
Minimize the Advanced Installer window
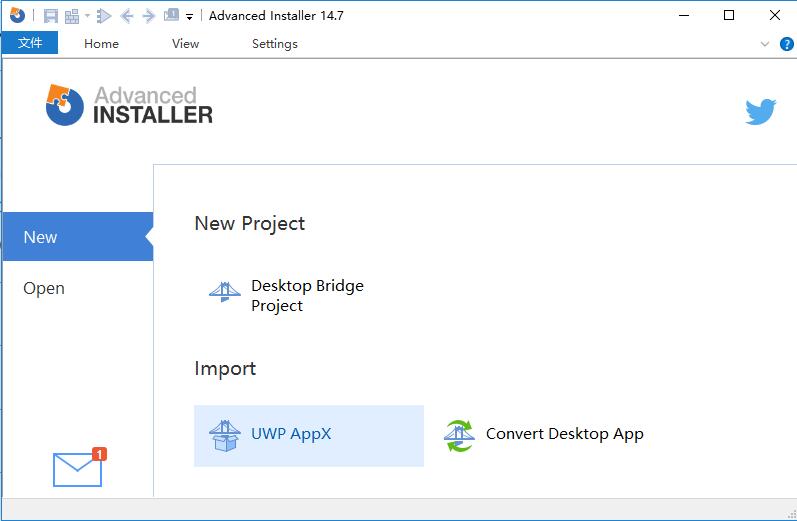(x=684, y=15)
